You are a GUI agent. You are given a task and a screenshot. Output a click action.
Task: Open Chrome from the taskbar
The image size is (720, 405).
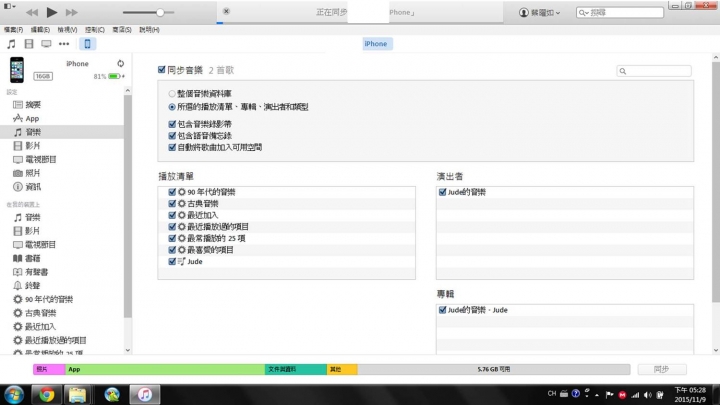coord(46,395)
